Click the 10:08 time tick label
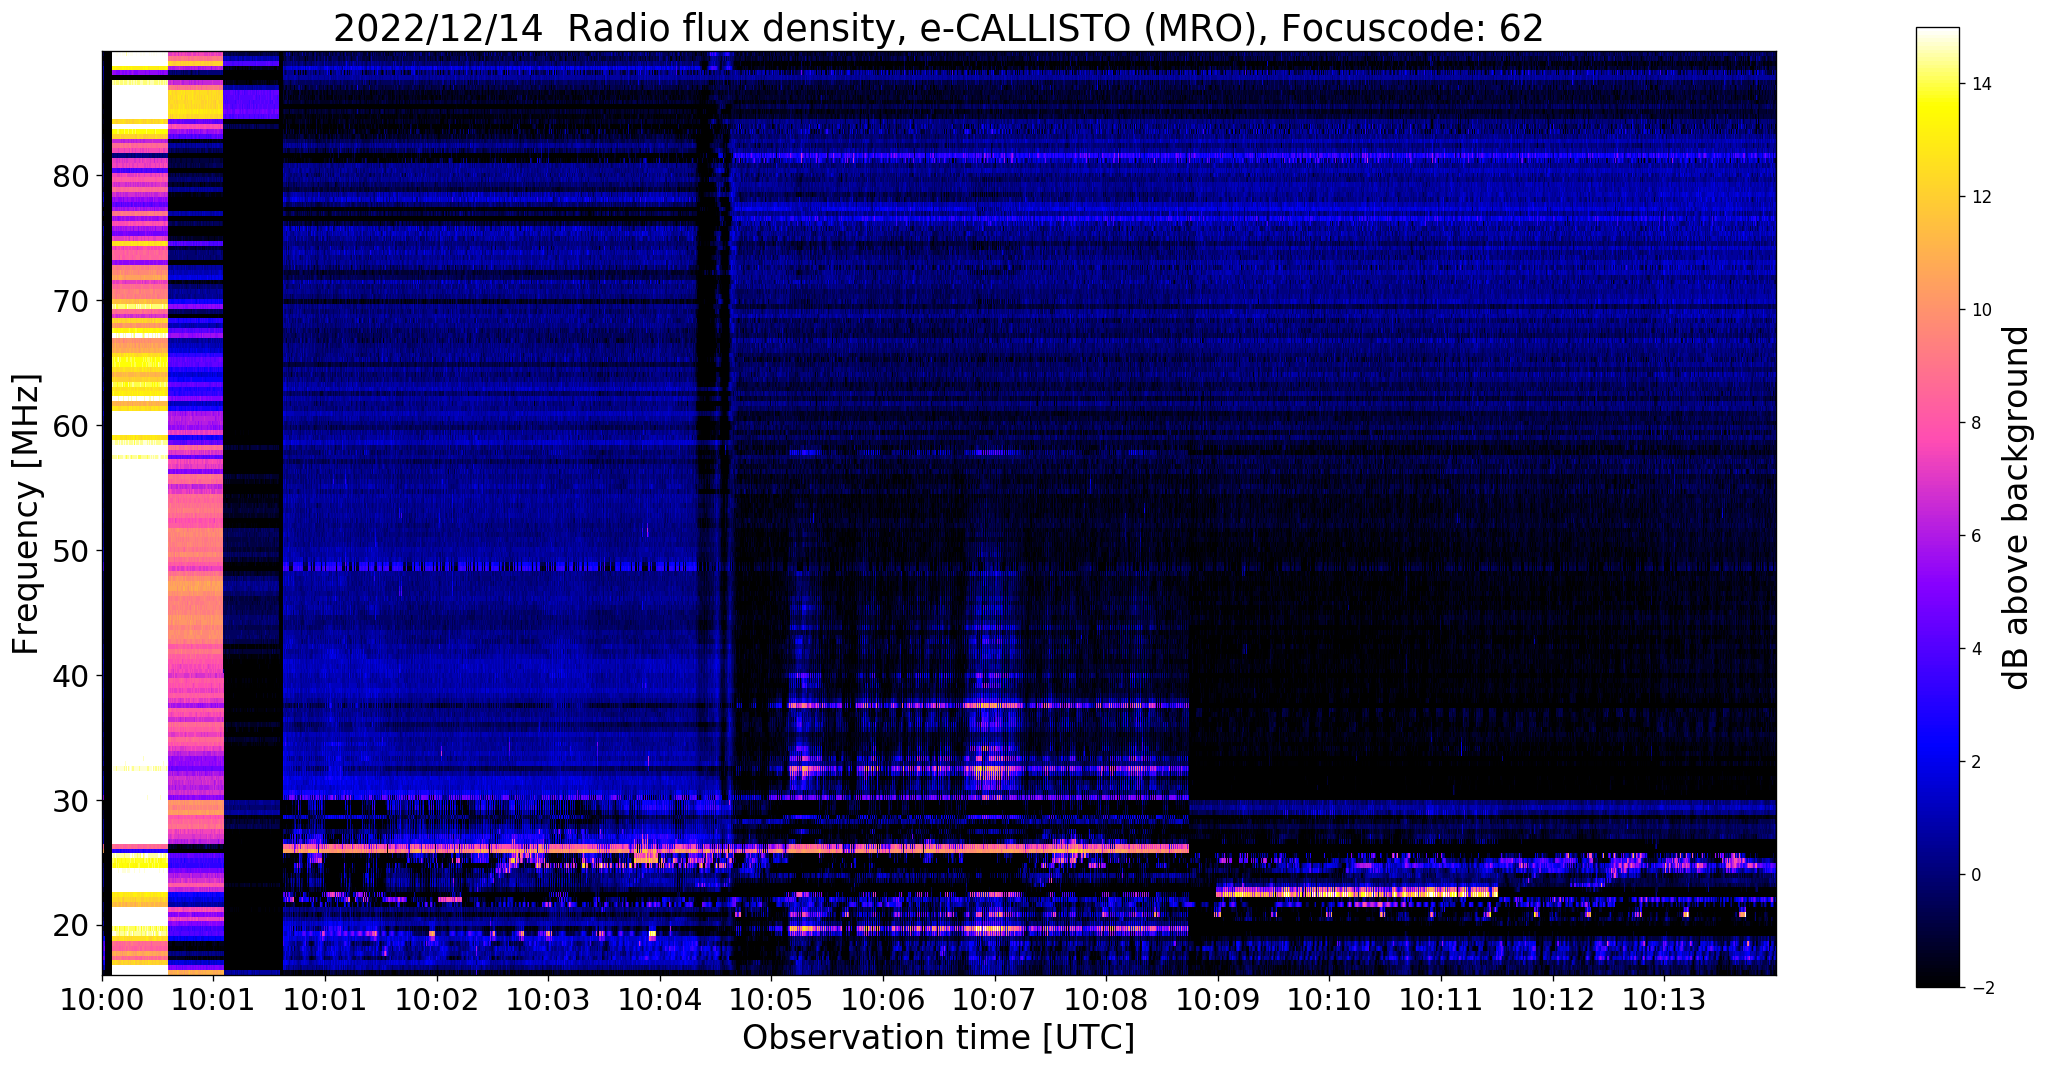Screen dimensions: 2047x1067 tap(1106, 1000)
